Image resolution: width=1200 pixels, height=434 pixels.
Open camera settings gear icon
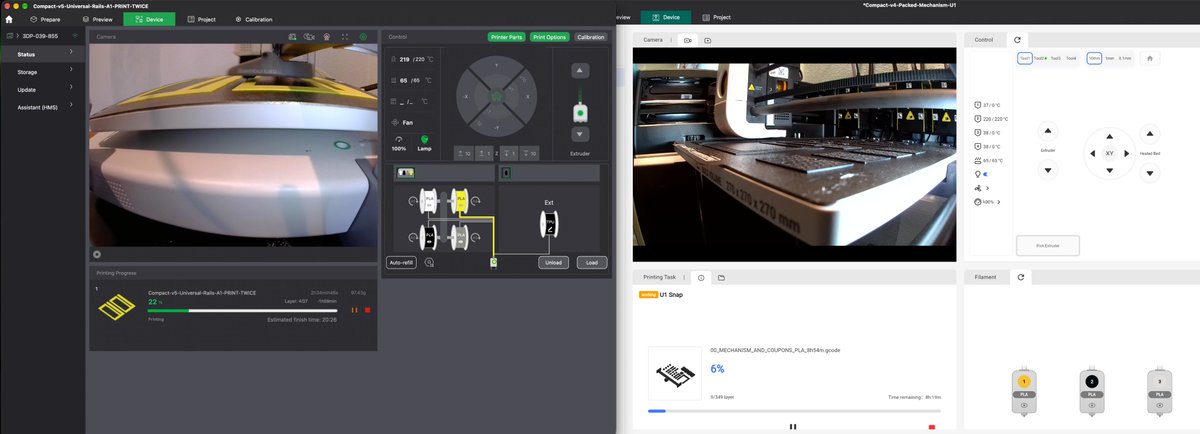(363, 36)
